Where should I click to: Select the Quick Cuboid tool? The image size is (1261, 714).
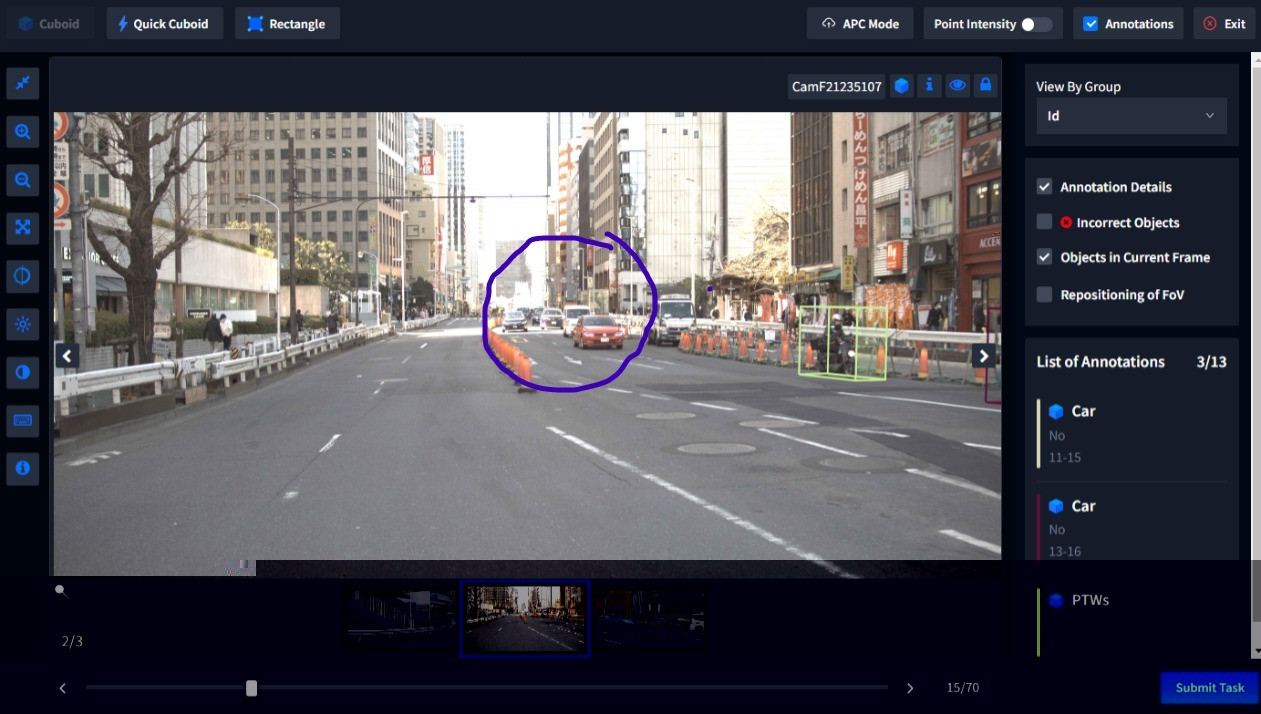(163, 24)
